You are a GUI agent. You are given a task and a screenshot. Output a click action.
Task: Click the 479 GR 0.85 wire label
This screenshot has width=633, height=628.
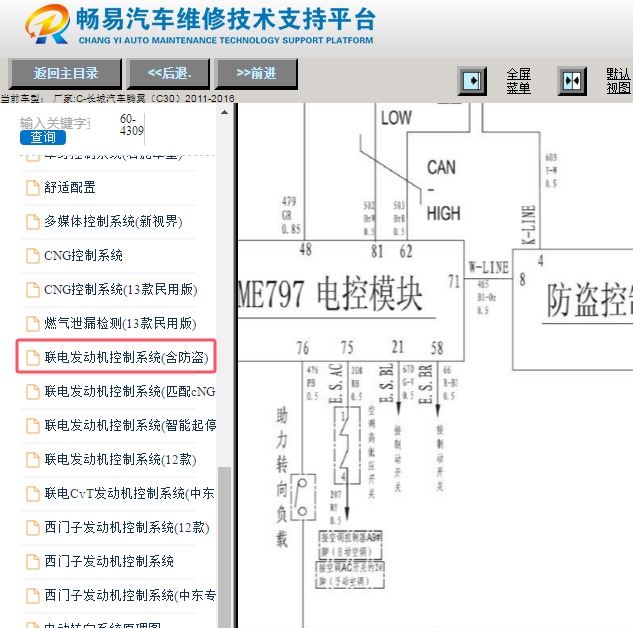[x=291, y=216]
